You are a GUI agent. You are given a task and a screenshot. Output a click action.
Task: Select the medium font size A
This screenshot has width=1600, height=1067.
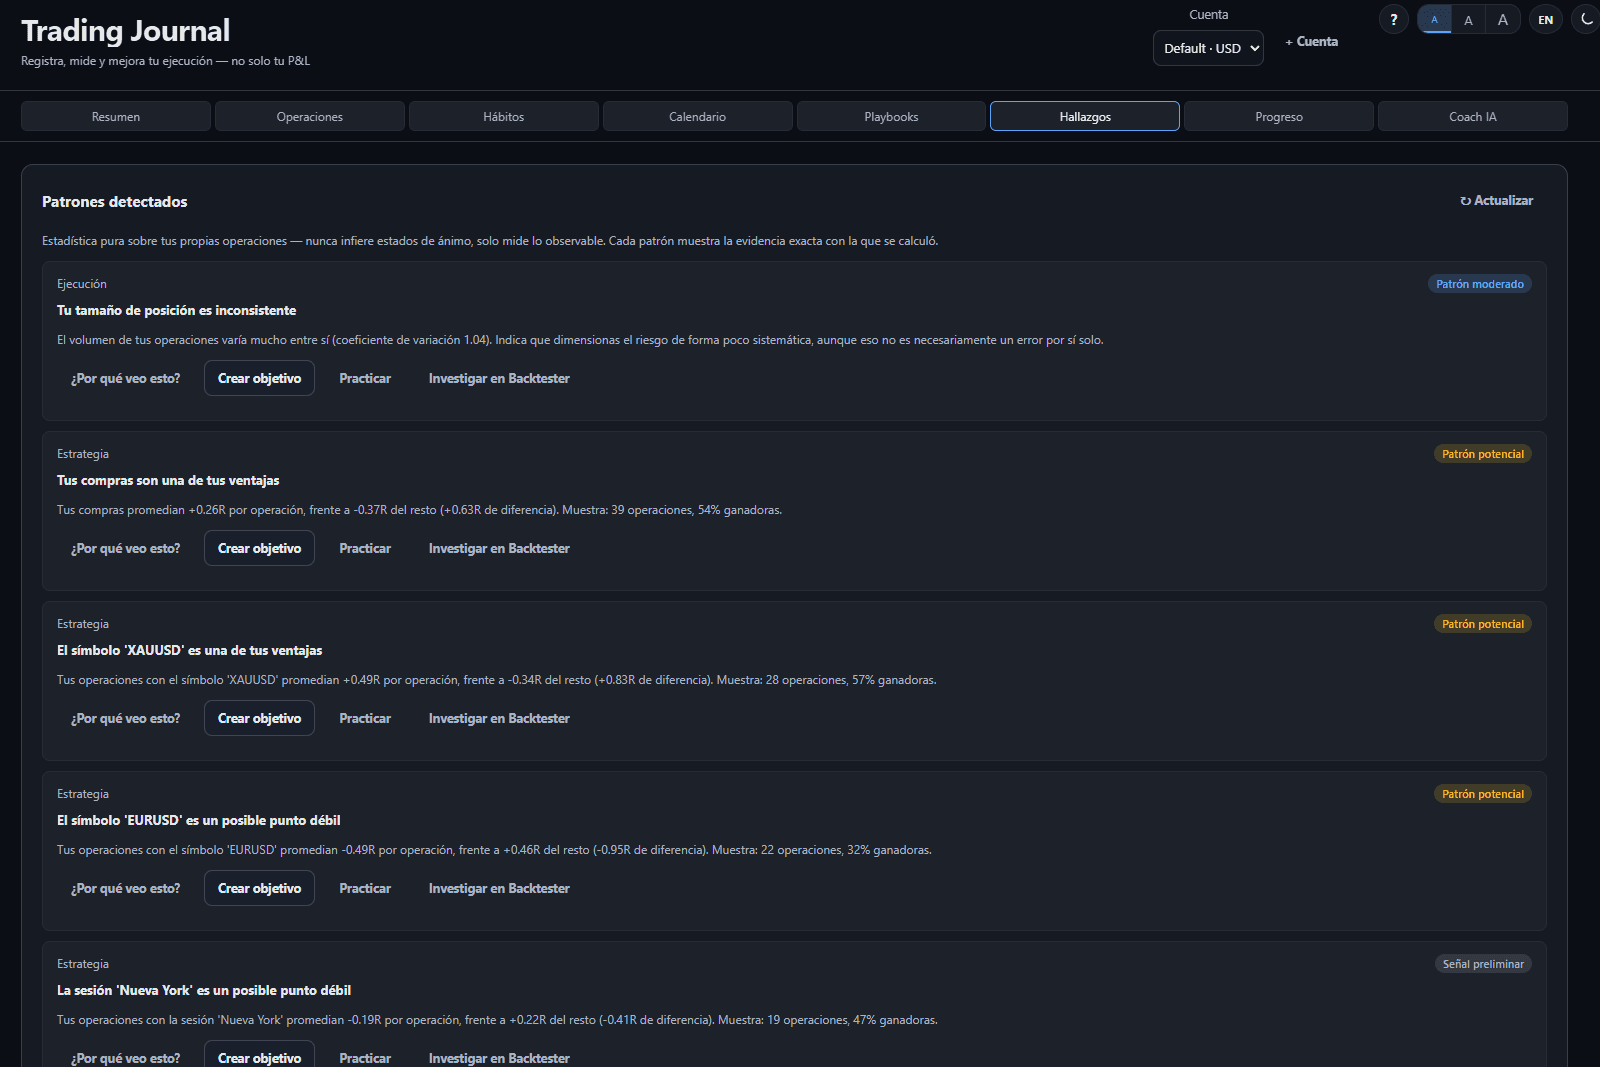[1468, 19]
